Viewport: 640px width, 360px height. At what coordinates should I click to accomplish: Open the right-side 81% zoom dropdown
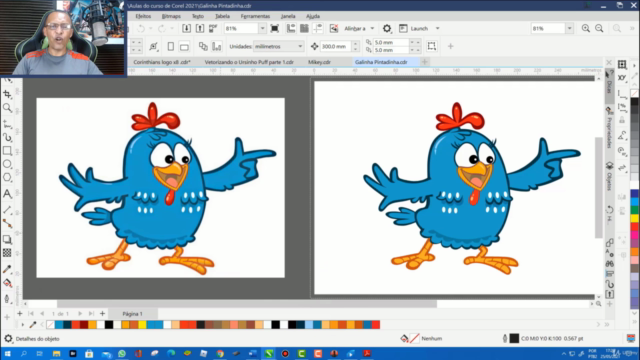point(569,28)
